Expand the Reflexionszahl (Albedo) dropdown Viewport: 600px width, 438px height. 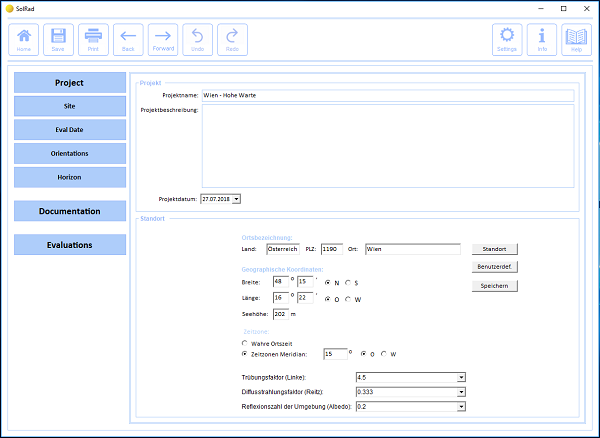coord(462,407)
